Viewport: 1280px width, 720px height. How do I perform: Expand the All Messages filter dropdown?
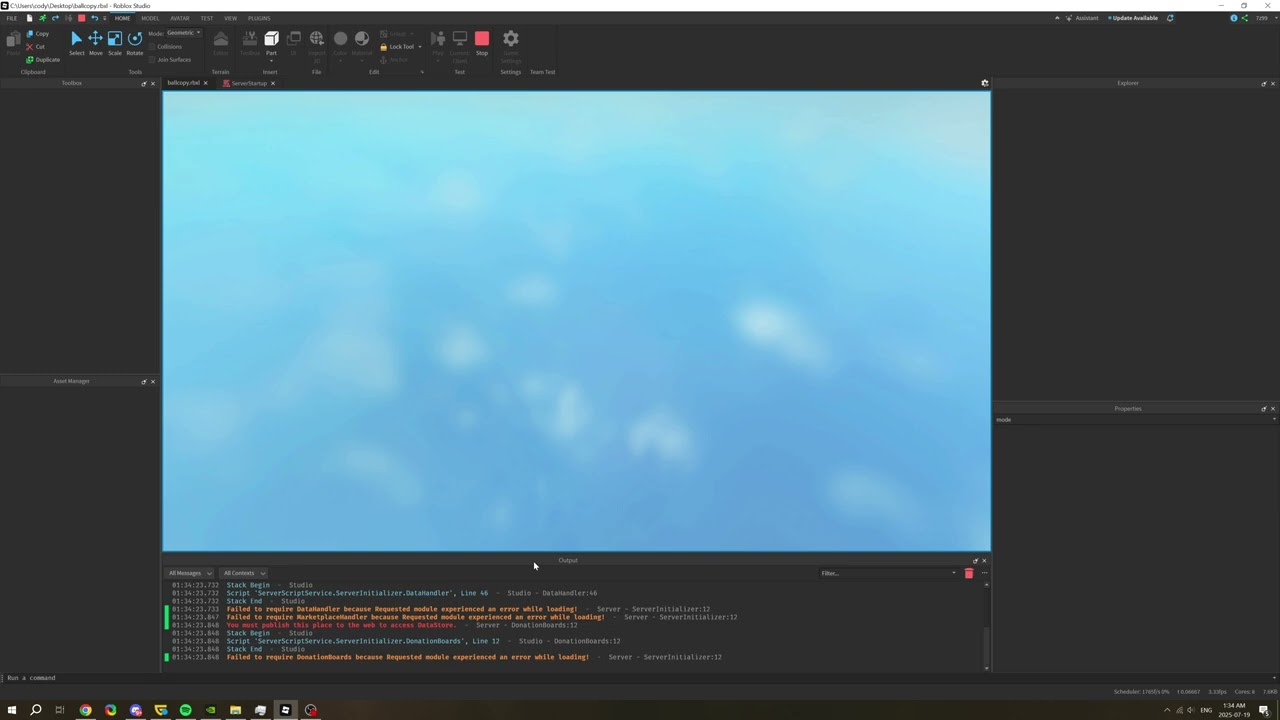pyautogui.click(x=190, y=573)
